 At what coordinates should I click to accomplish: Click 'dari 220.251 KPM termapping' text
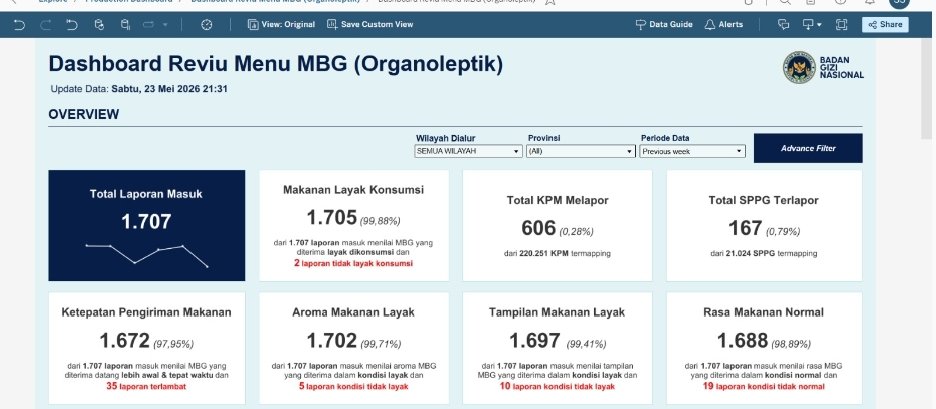558,254
